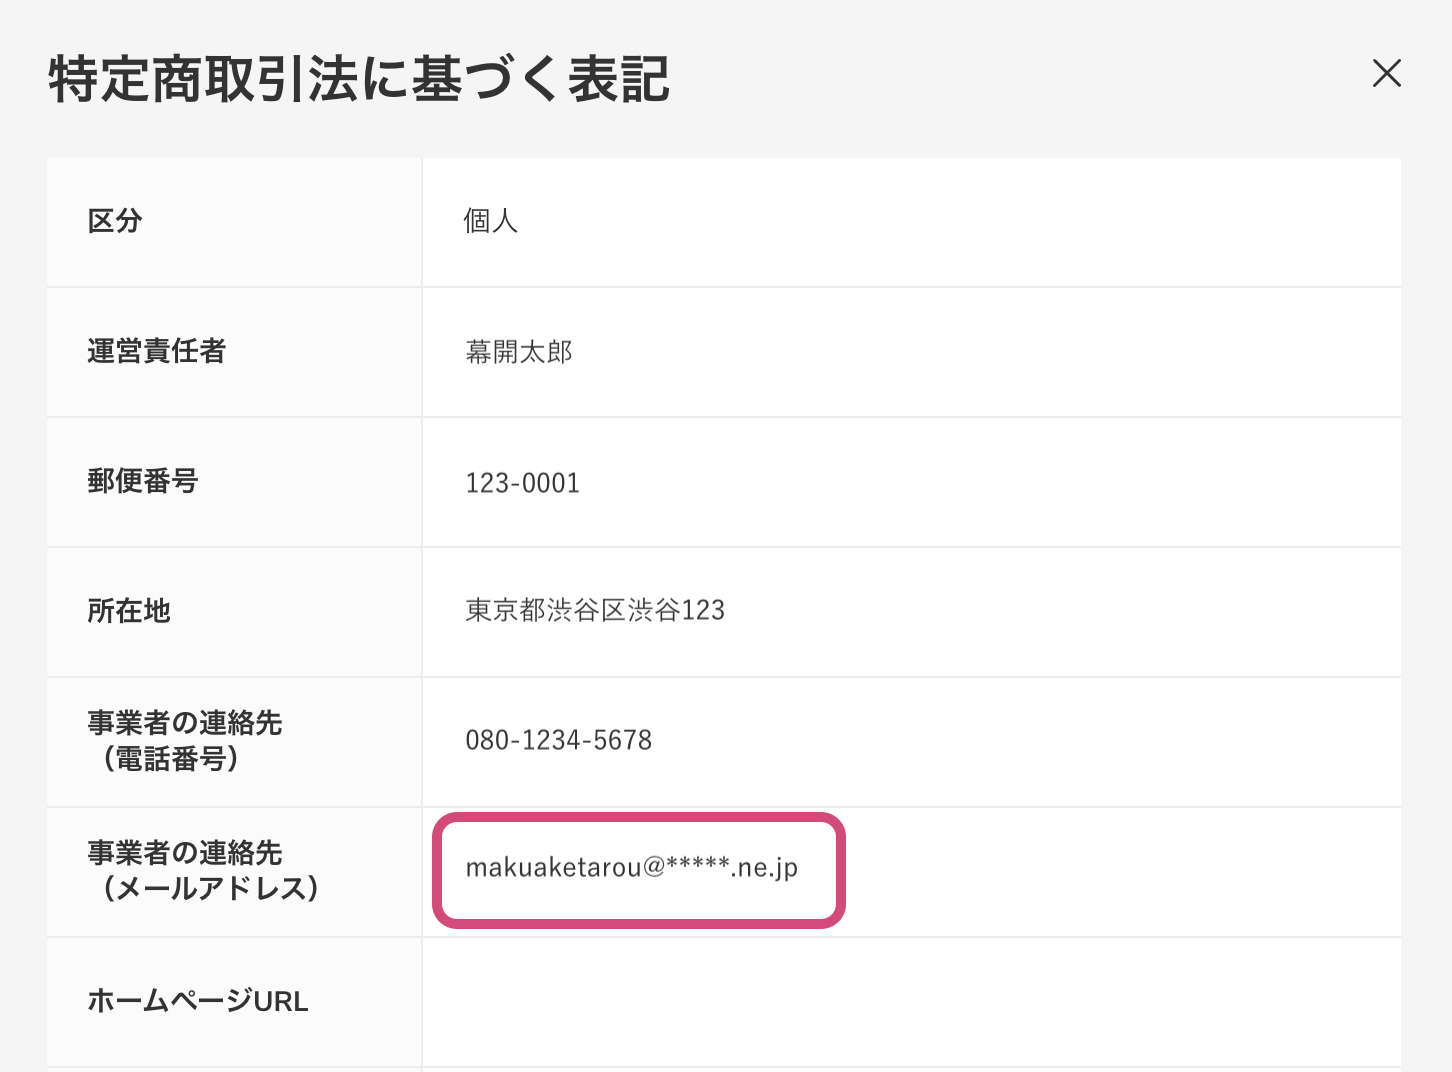The image size is (1452, 1072).
Task: Click the 5678 ending of the phone number
Action: click(x=623, y=740)
